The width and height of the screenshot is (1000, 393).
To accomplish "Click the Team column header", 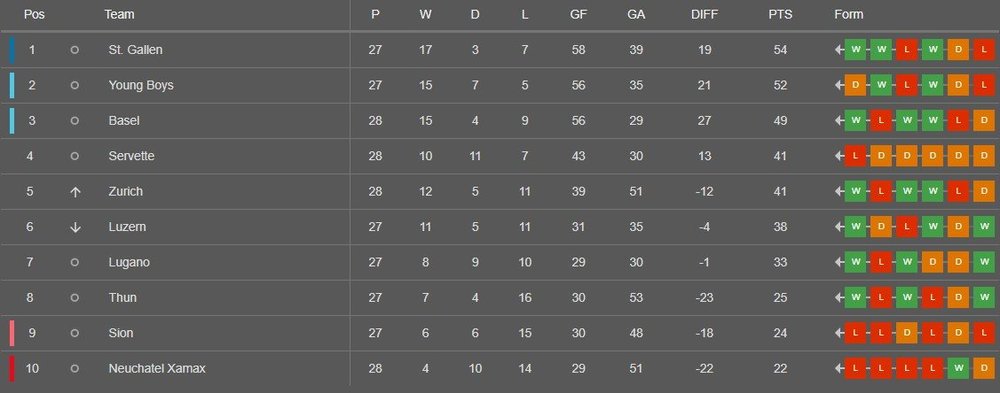I will [x=119, y=14].
